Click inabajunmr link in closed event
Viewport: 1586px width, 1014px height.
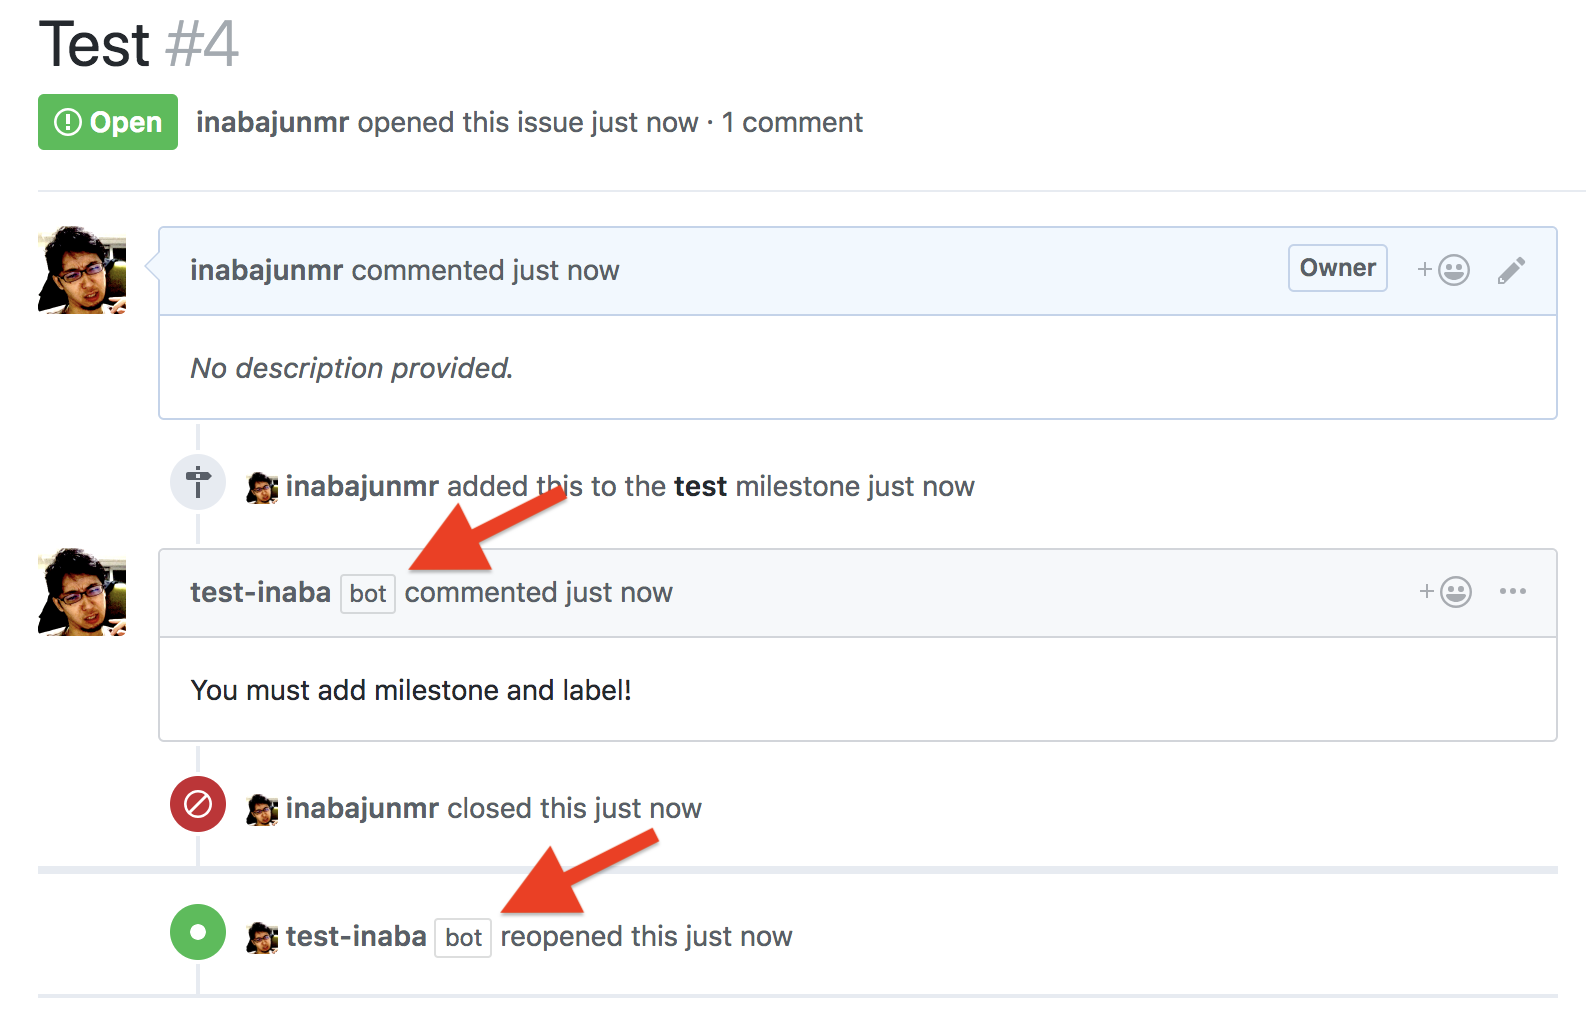tap(362, 808)
